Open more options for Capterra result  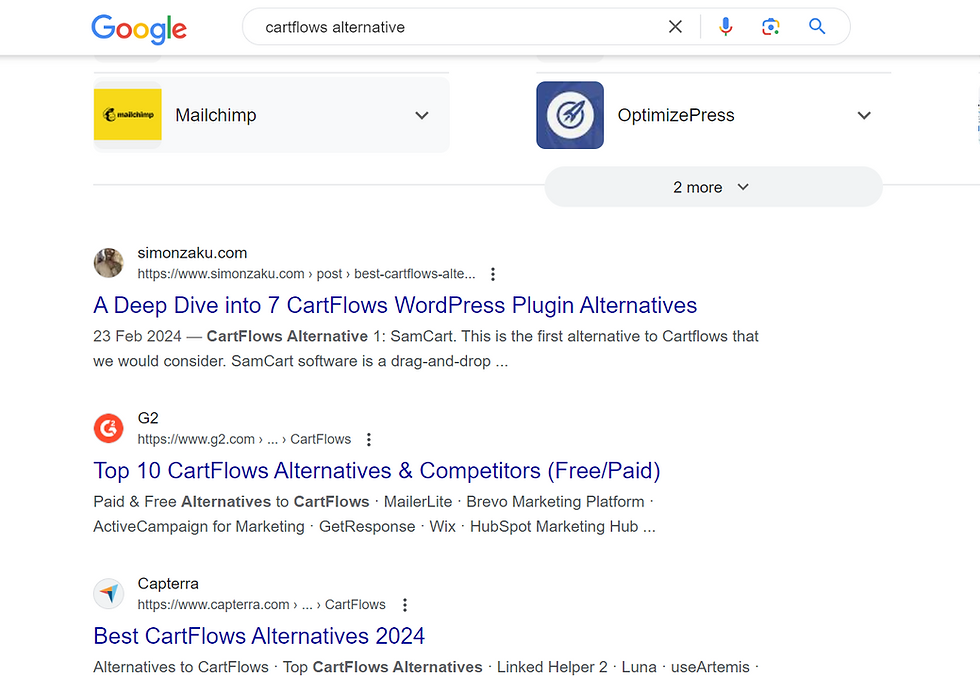(404, 605)
